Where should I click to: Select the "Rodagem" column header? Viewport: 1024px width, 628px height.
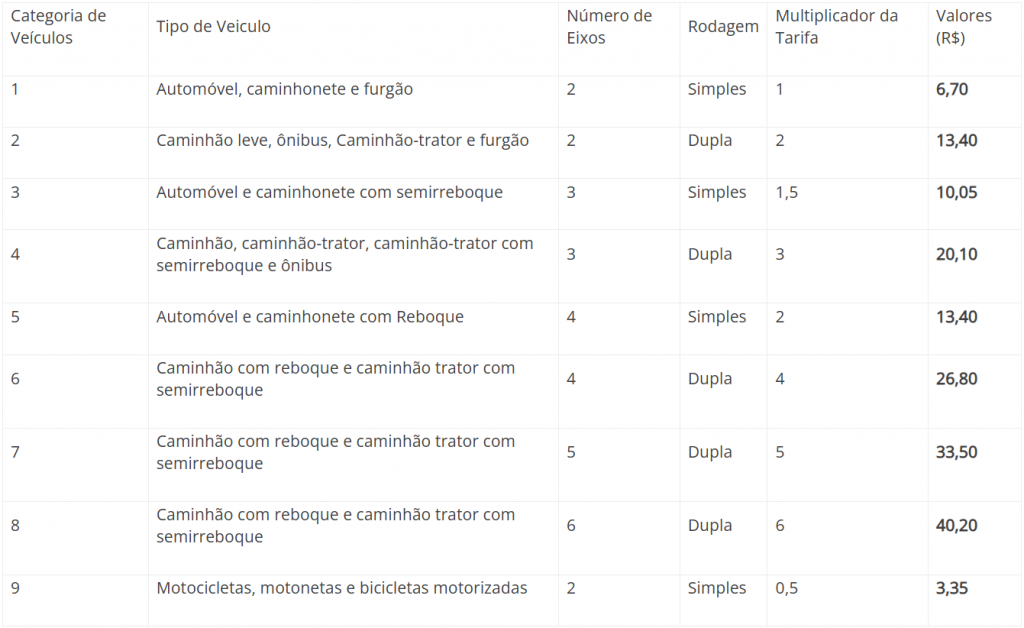pyautogui.click(x=723, y=27)
